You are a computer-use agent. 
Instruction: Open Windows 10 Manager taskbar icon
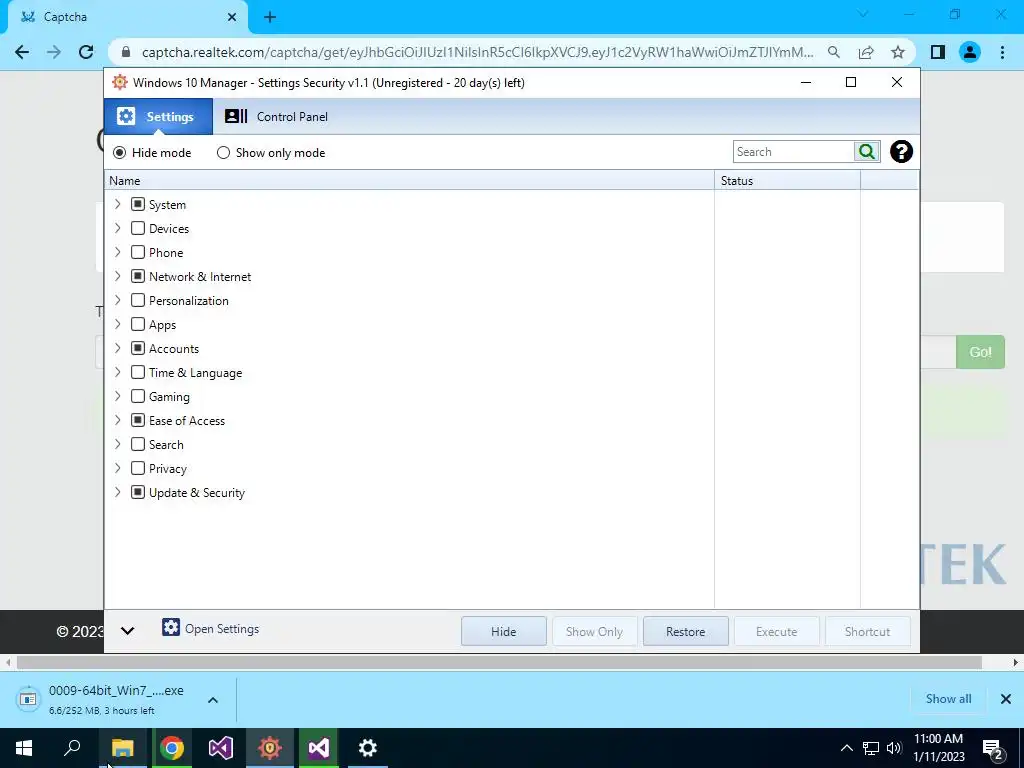(270, 748)
